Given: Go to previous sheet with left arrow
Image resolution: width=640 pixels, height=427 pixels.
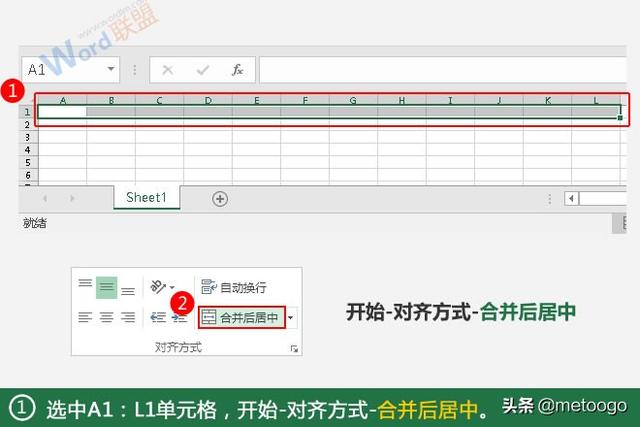Looking at the screenshot, I should click(45, 198).
